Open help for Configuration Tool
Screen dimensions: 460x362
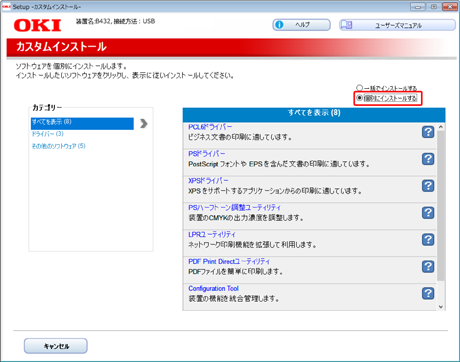[x=428, y=293]
